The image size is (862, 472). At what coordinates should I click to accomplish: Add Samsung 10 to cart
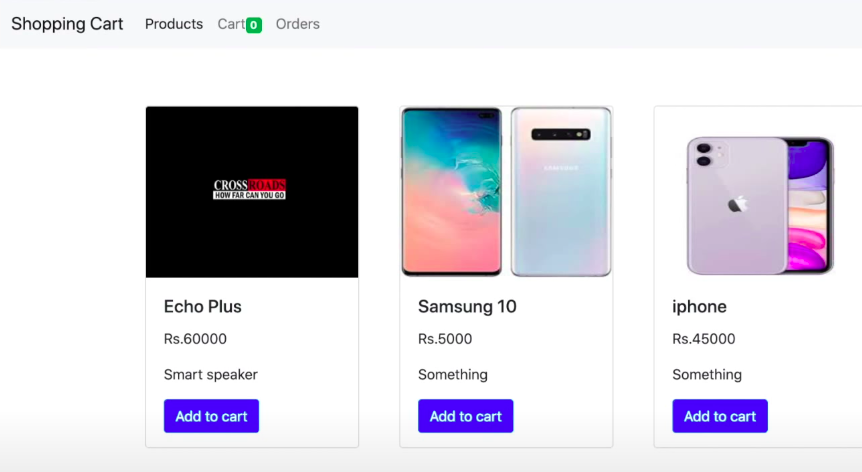[466, 416]
